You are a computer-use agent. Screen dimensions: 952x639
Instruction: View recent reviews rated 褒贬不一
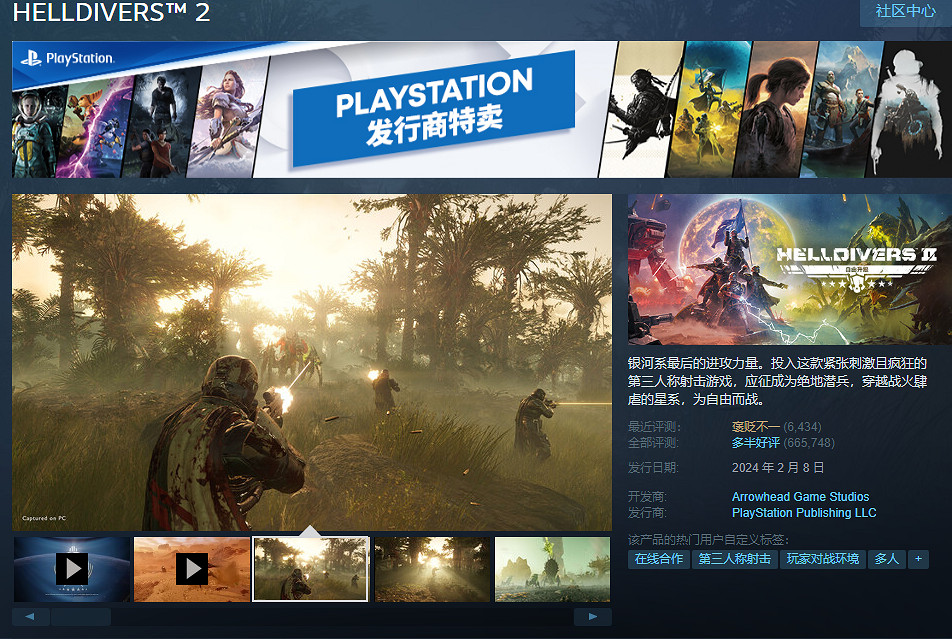[x=754, y=427]
